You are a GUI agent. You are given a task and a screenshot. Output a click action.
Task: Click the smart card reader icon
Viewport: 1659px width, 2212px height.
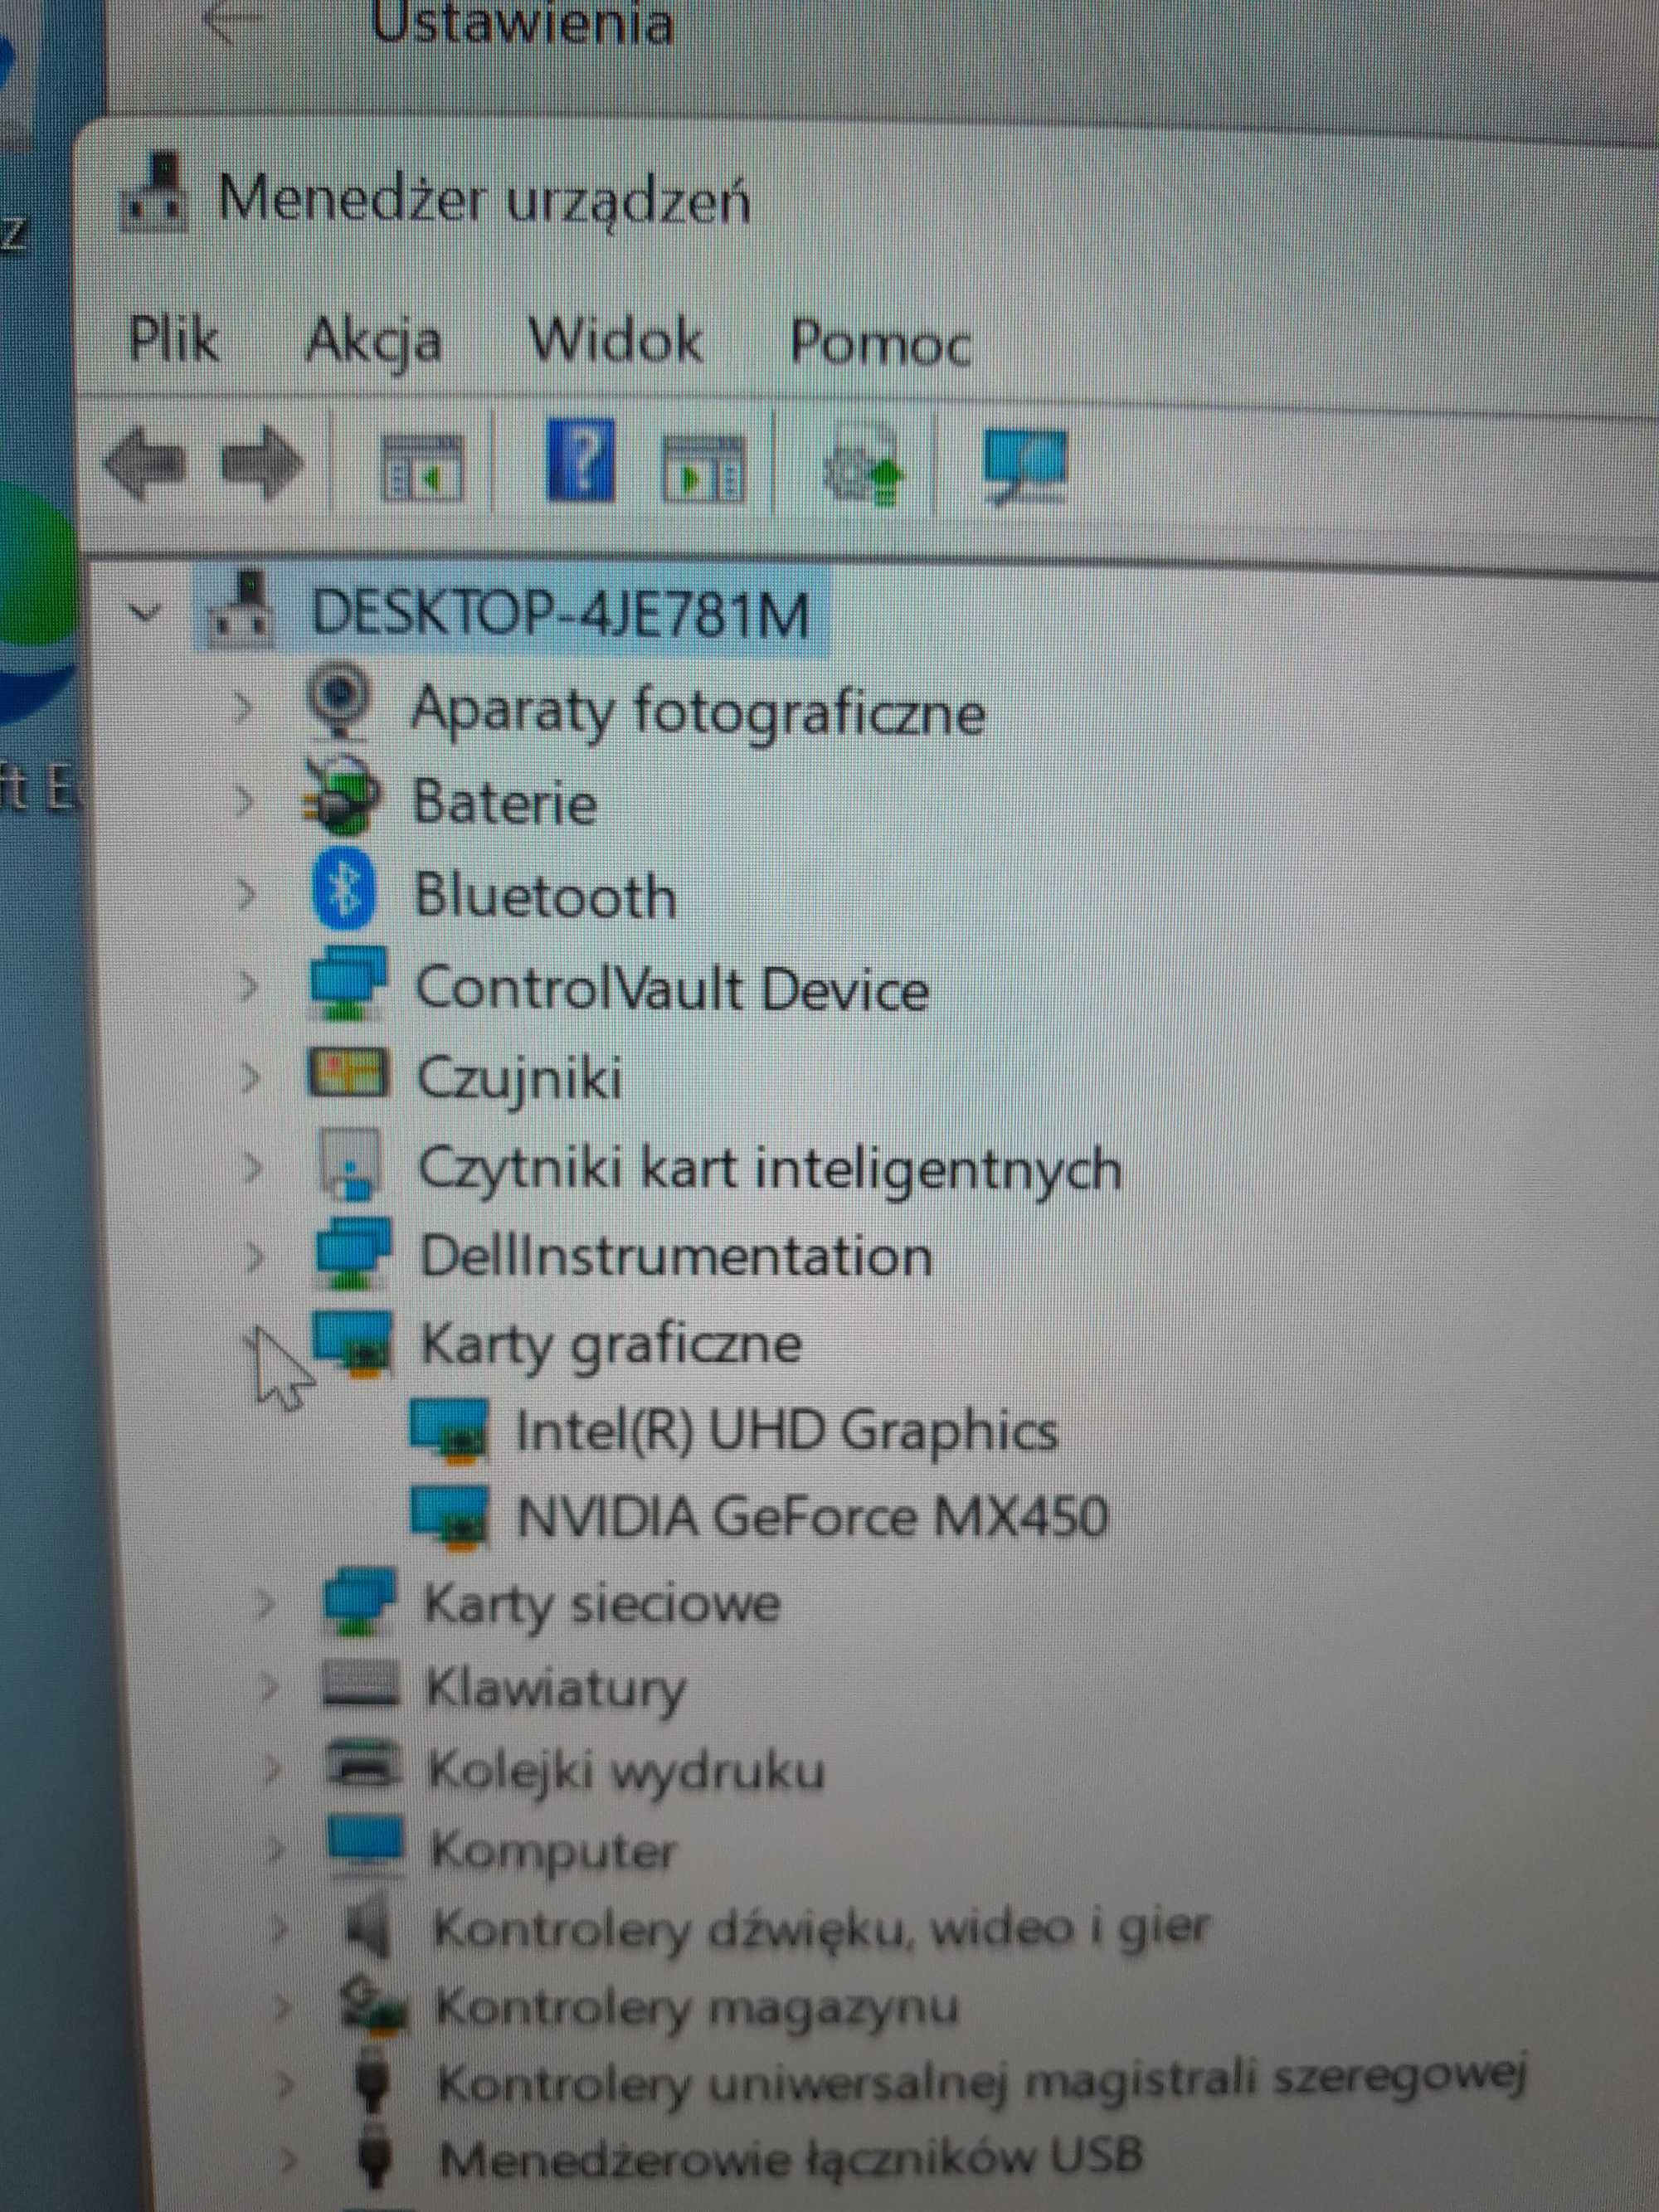tap(349, 1164)
